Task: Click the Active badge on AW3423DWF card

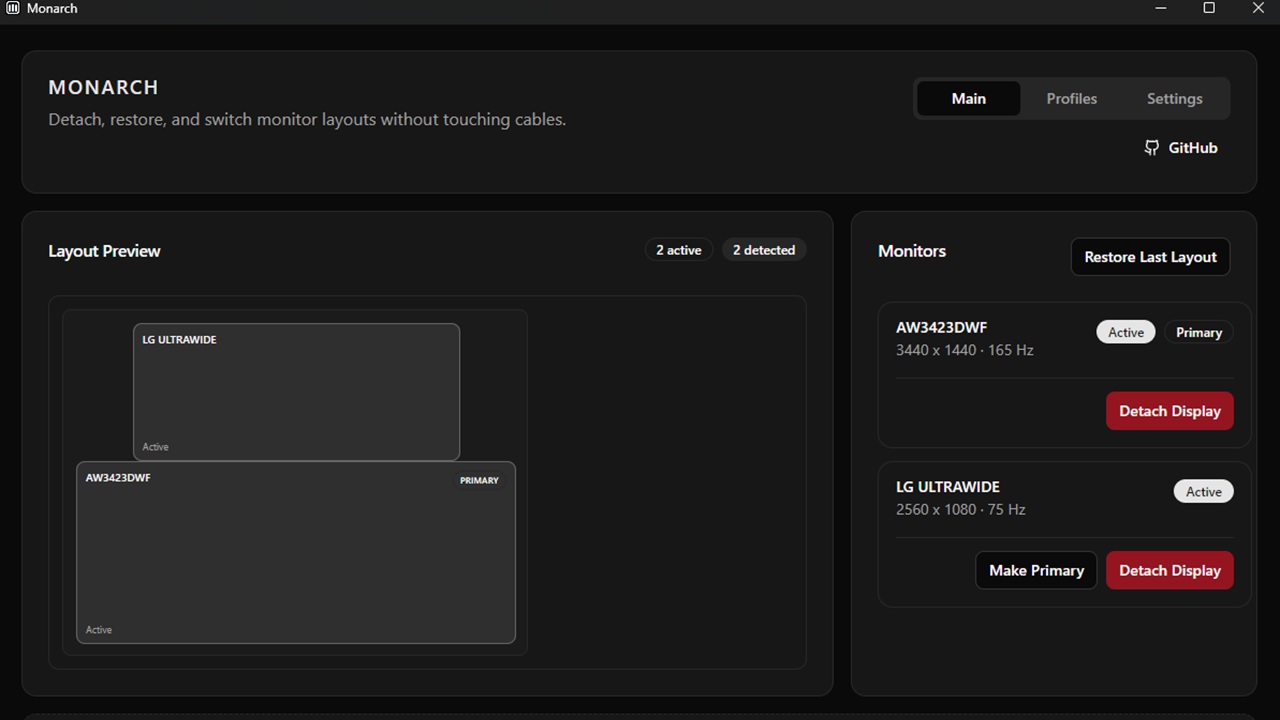Action: [x=1125, y=332]
